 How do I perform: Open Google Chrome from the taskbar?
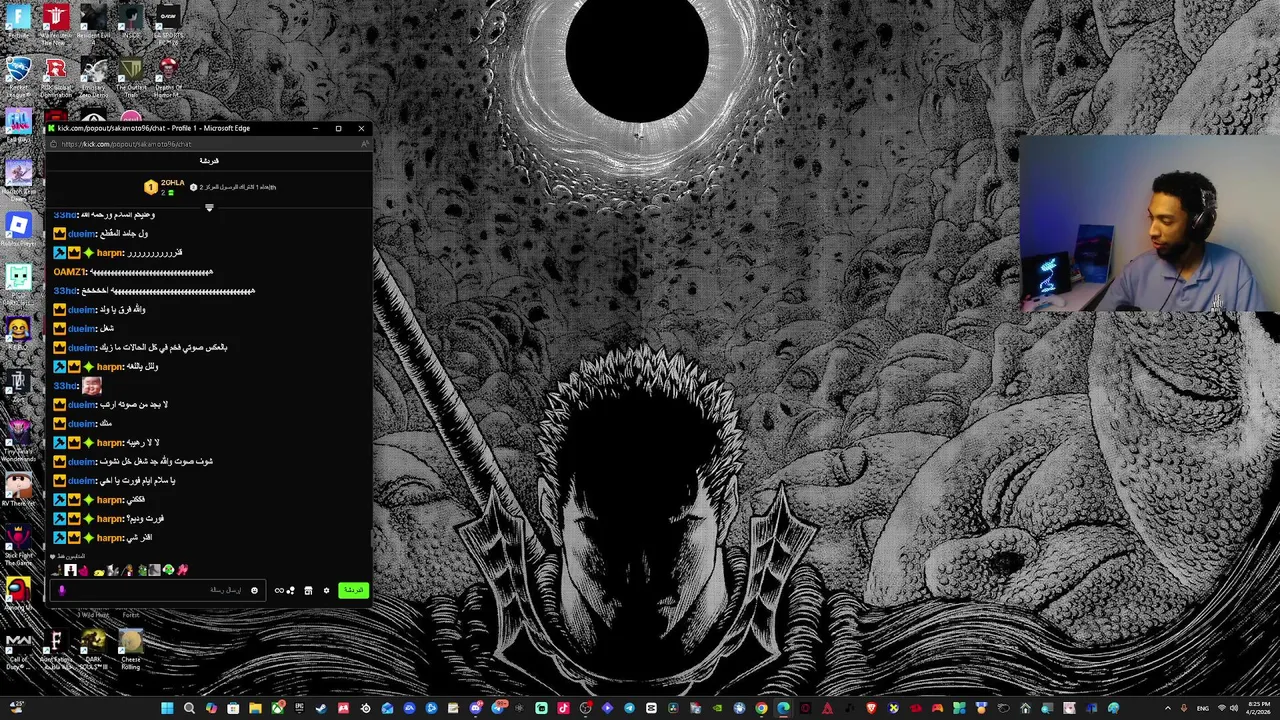[x=761, y=708]
